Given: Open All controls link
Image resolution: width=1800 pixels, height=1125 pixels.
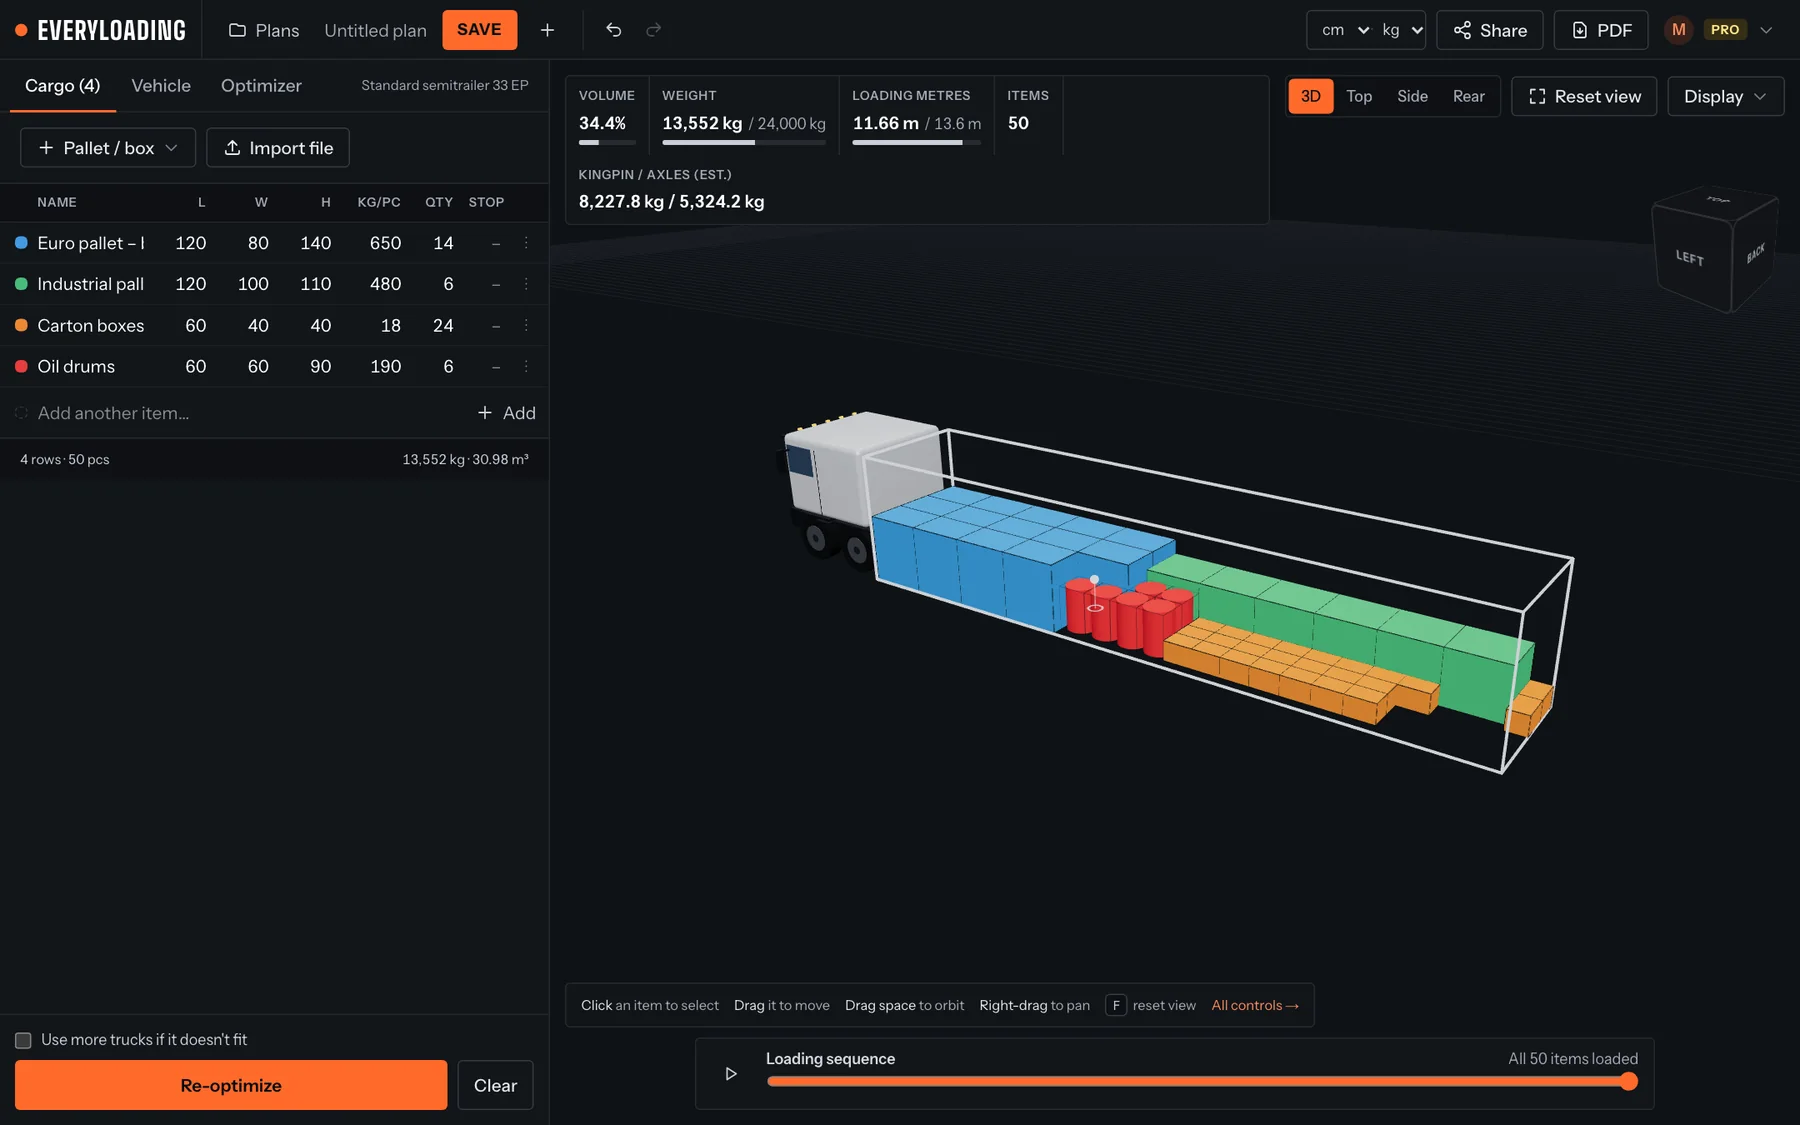Looking at the screenshot, I should click(x=1255, y=1005).
